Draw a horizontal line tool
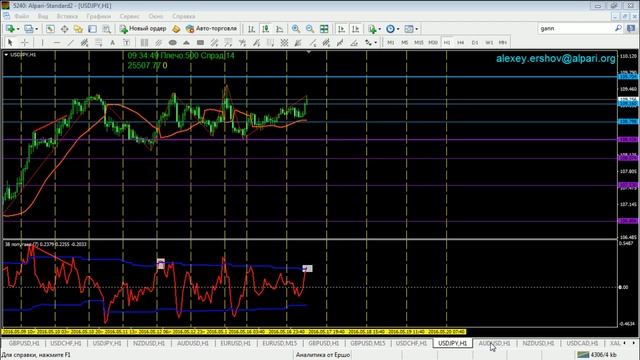This screenshot has width=640, height=360. [56, 42]
